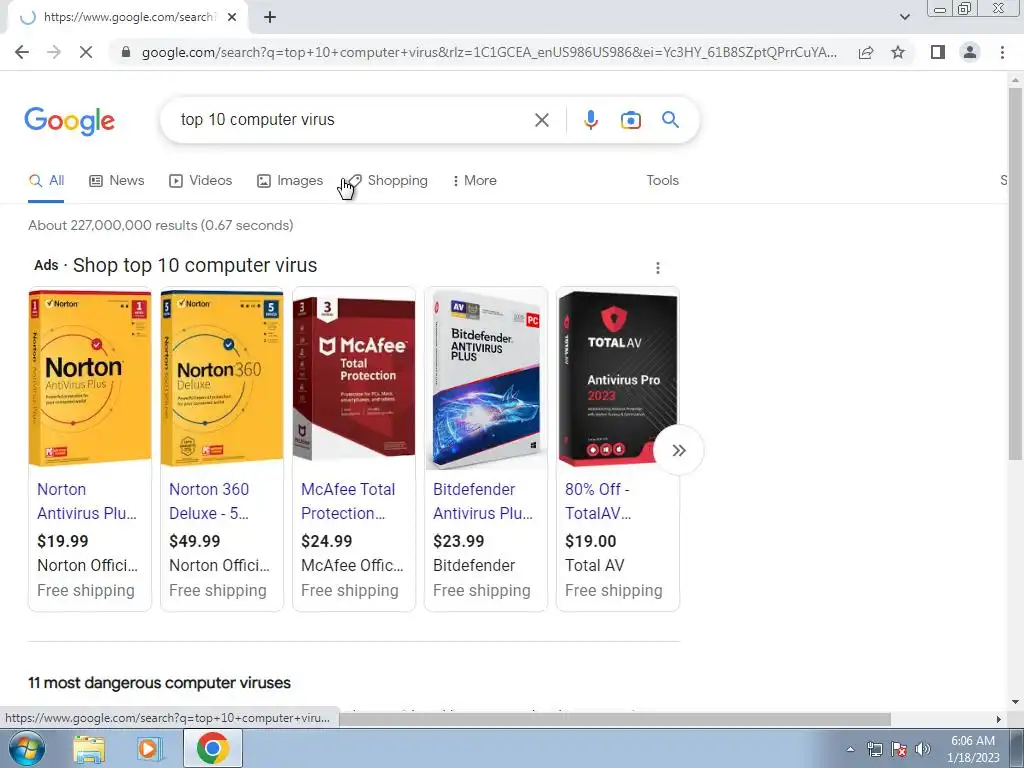The height and width of the screenshot is (768, 1024).
Task: Open TotalAV Antivirus Pro product image
Action: [618, 379]
